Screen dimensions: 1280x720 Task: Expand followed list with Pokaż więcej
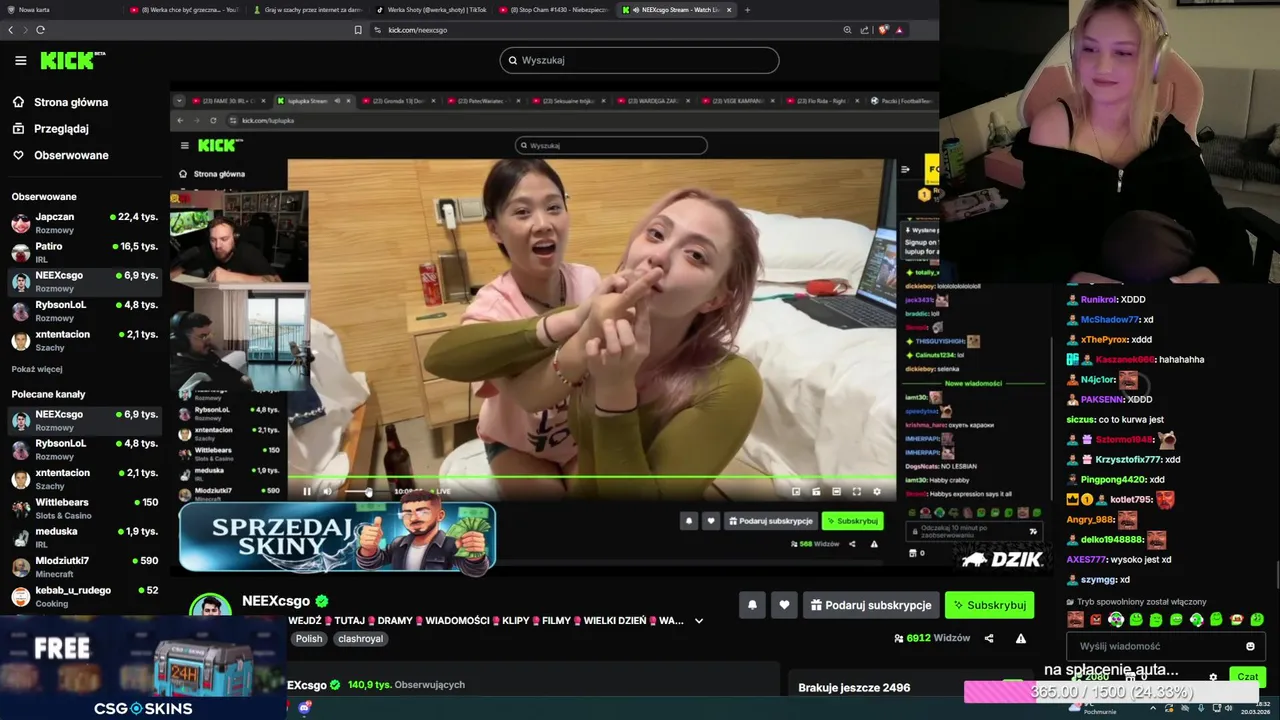tap(37, 369)
